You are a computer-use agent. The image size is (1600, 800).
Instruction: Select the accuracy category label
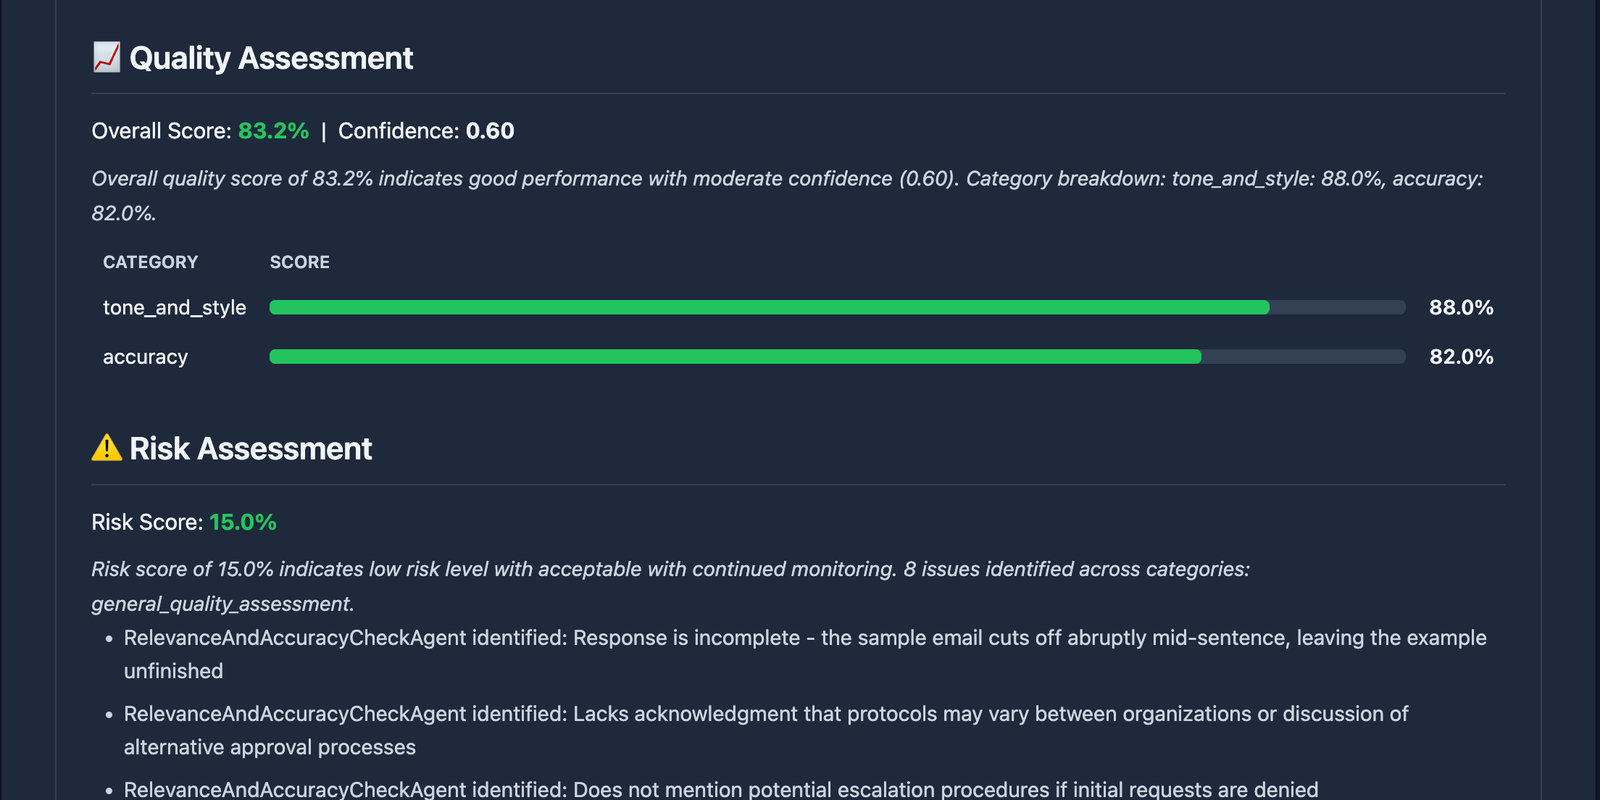click(x=145, y=357)
